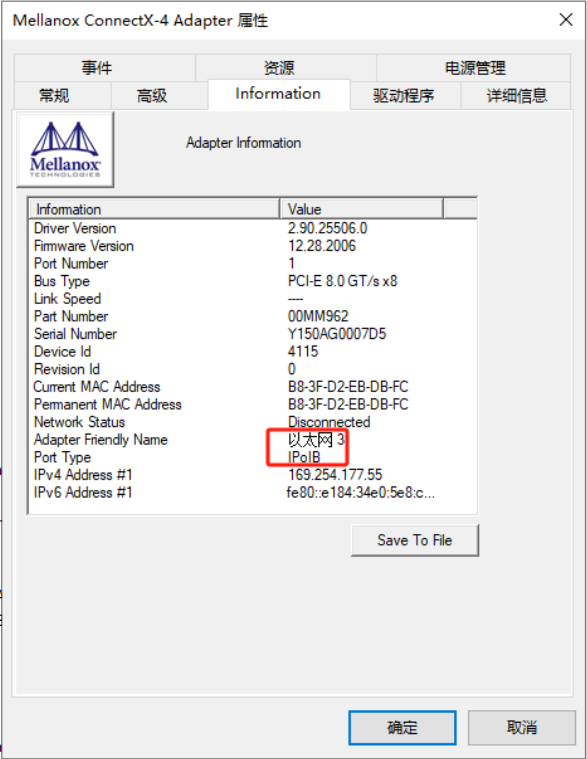The width and height of the screenshot is (587, 759).
Task: Open the 电源管理 tab
Action: (474, 68)
